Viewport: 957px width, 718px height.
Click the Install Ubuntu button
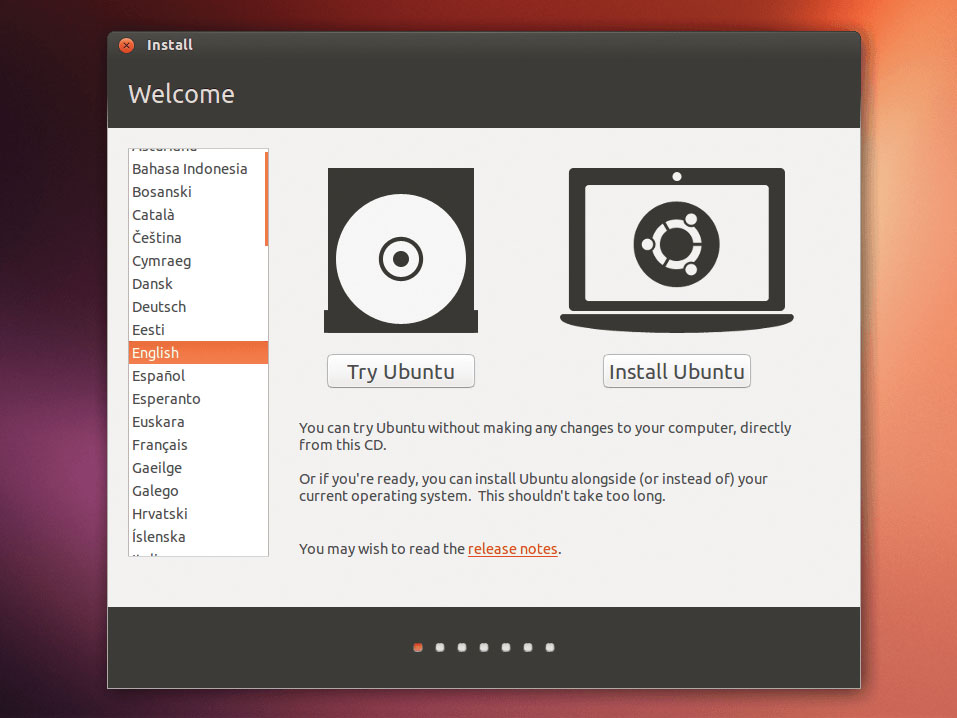pyautogui.click(x=676, y=371)
